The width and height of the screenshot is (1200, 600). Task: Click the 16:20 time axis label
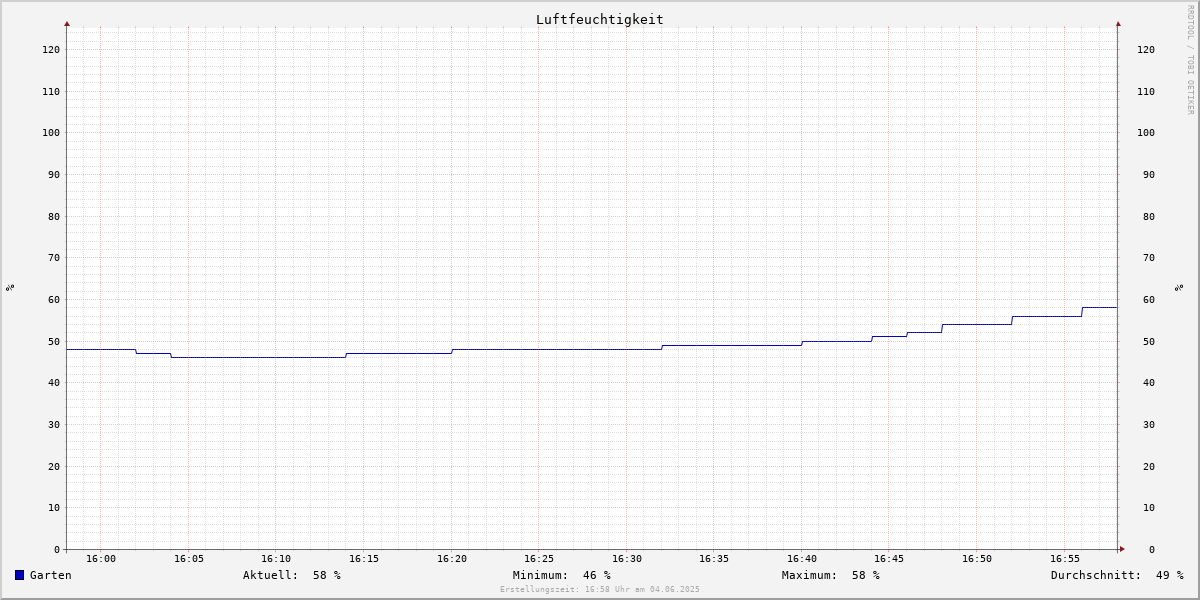point(452,559)
